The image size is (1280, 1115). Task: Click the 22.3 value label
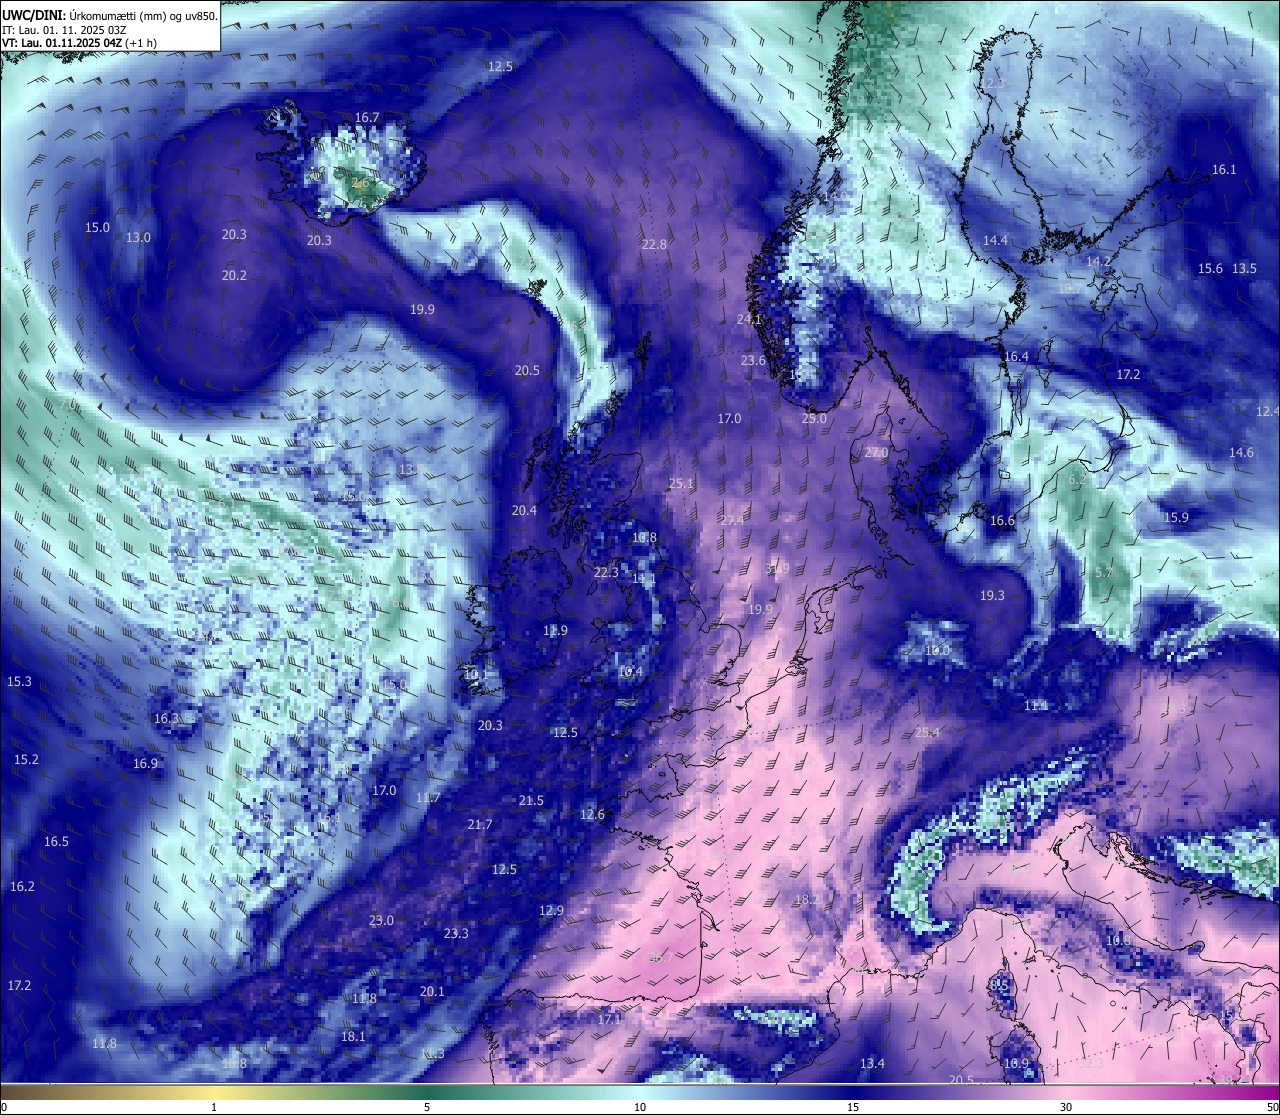point(606,573)
